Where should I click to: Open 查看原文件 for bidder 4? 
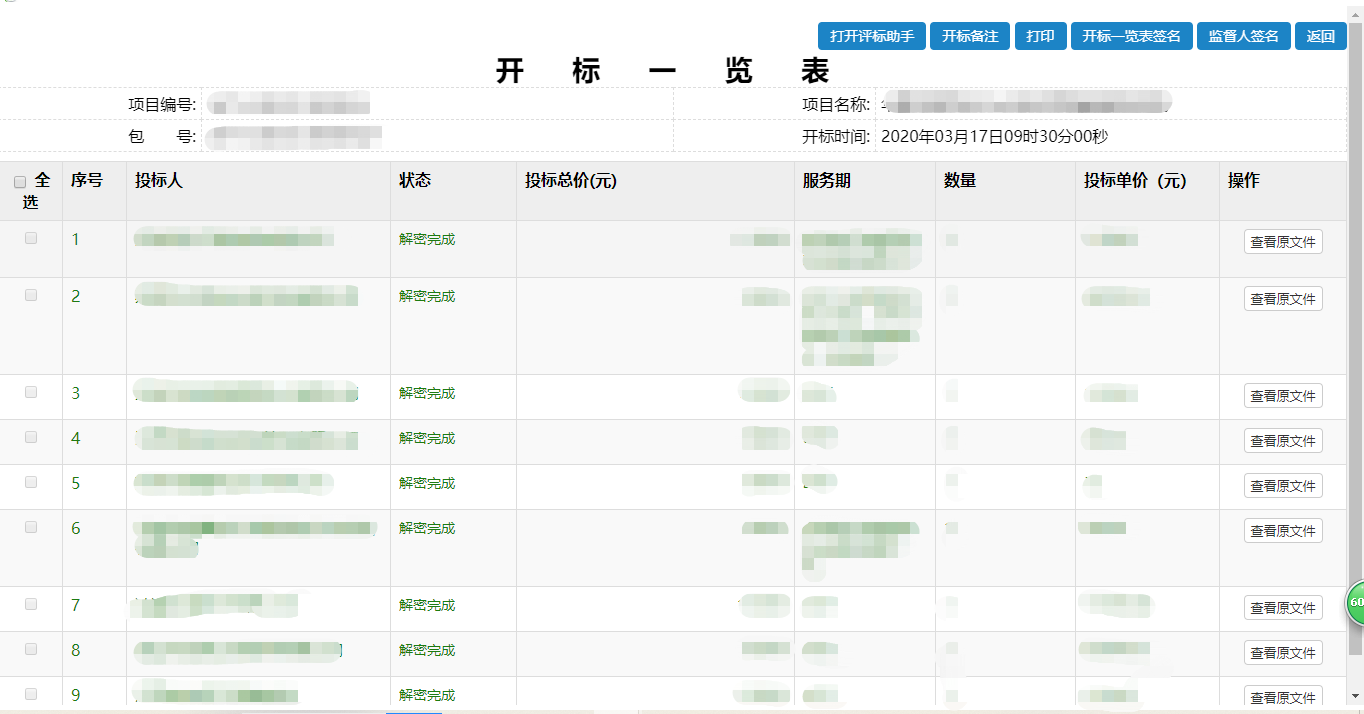click(x=1282, y=441)
